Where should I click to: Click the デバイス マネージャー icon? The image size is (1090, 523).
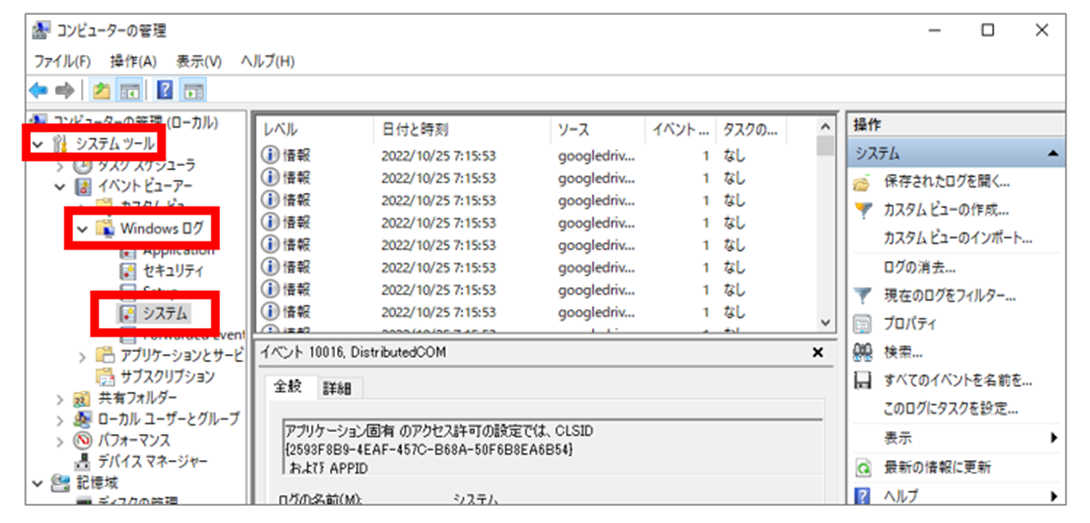83,461
